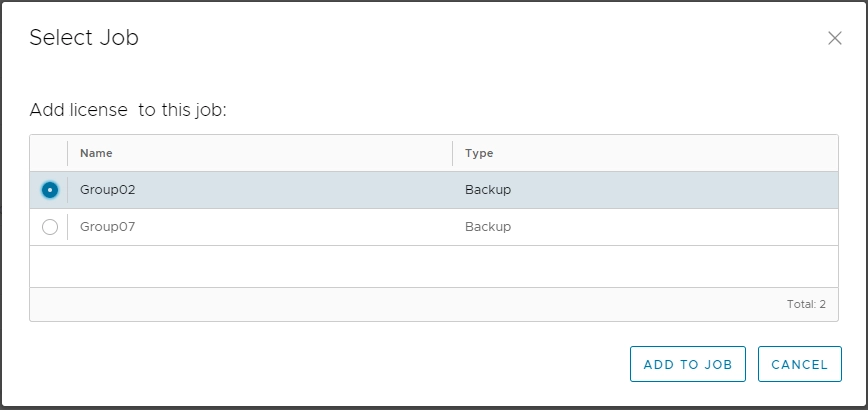868x410 pixels.
Task: Click the ADD TO JOB button
Action: click(x=688, y=364)
